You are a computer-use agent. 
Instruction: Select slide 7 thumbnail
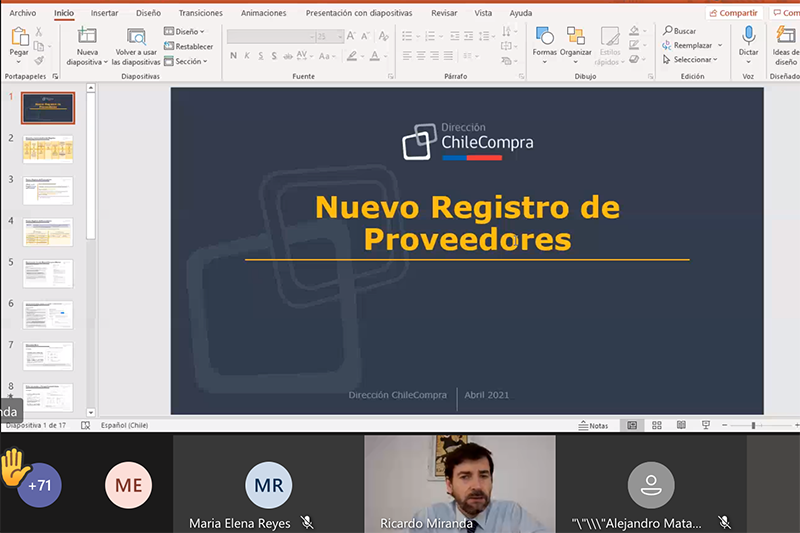tap(48, 356)
